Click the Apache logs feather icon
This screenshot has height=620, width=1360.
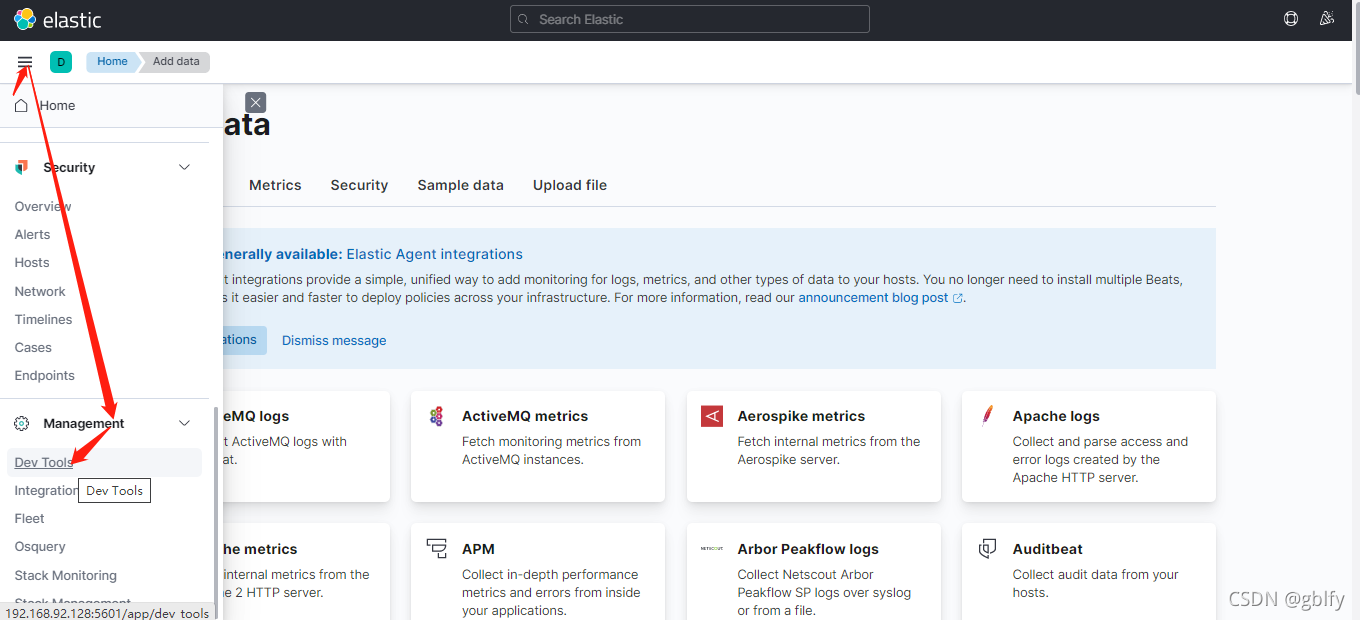pos(987,416)
